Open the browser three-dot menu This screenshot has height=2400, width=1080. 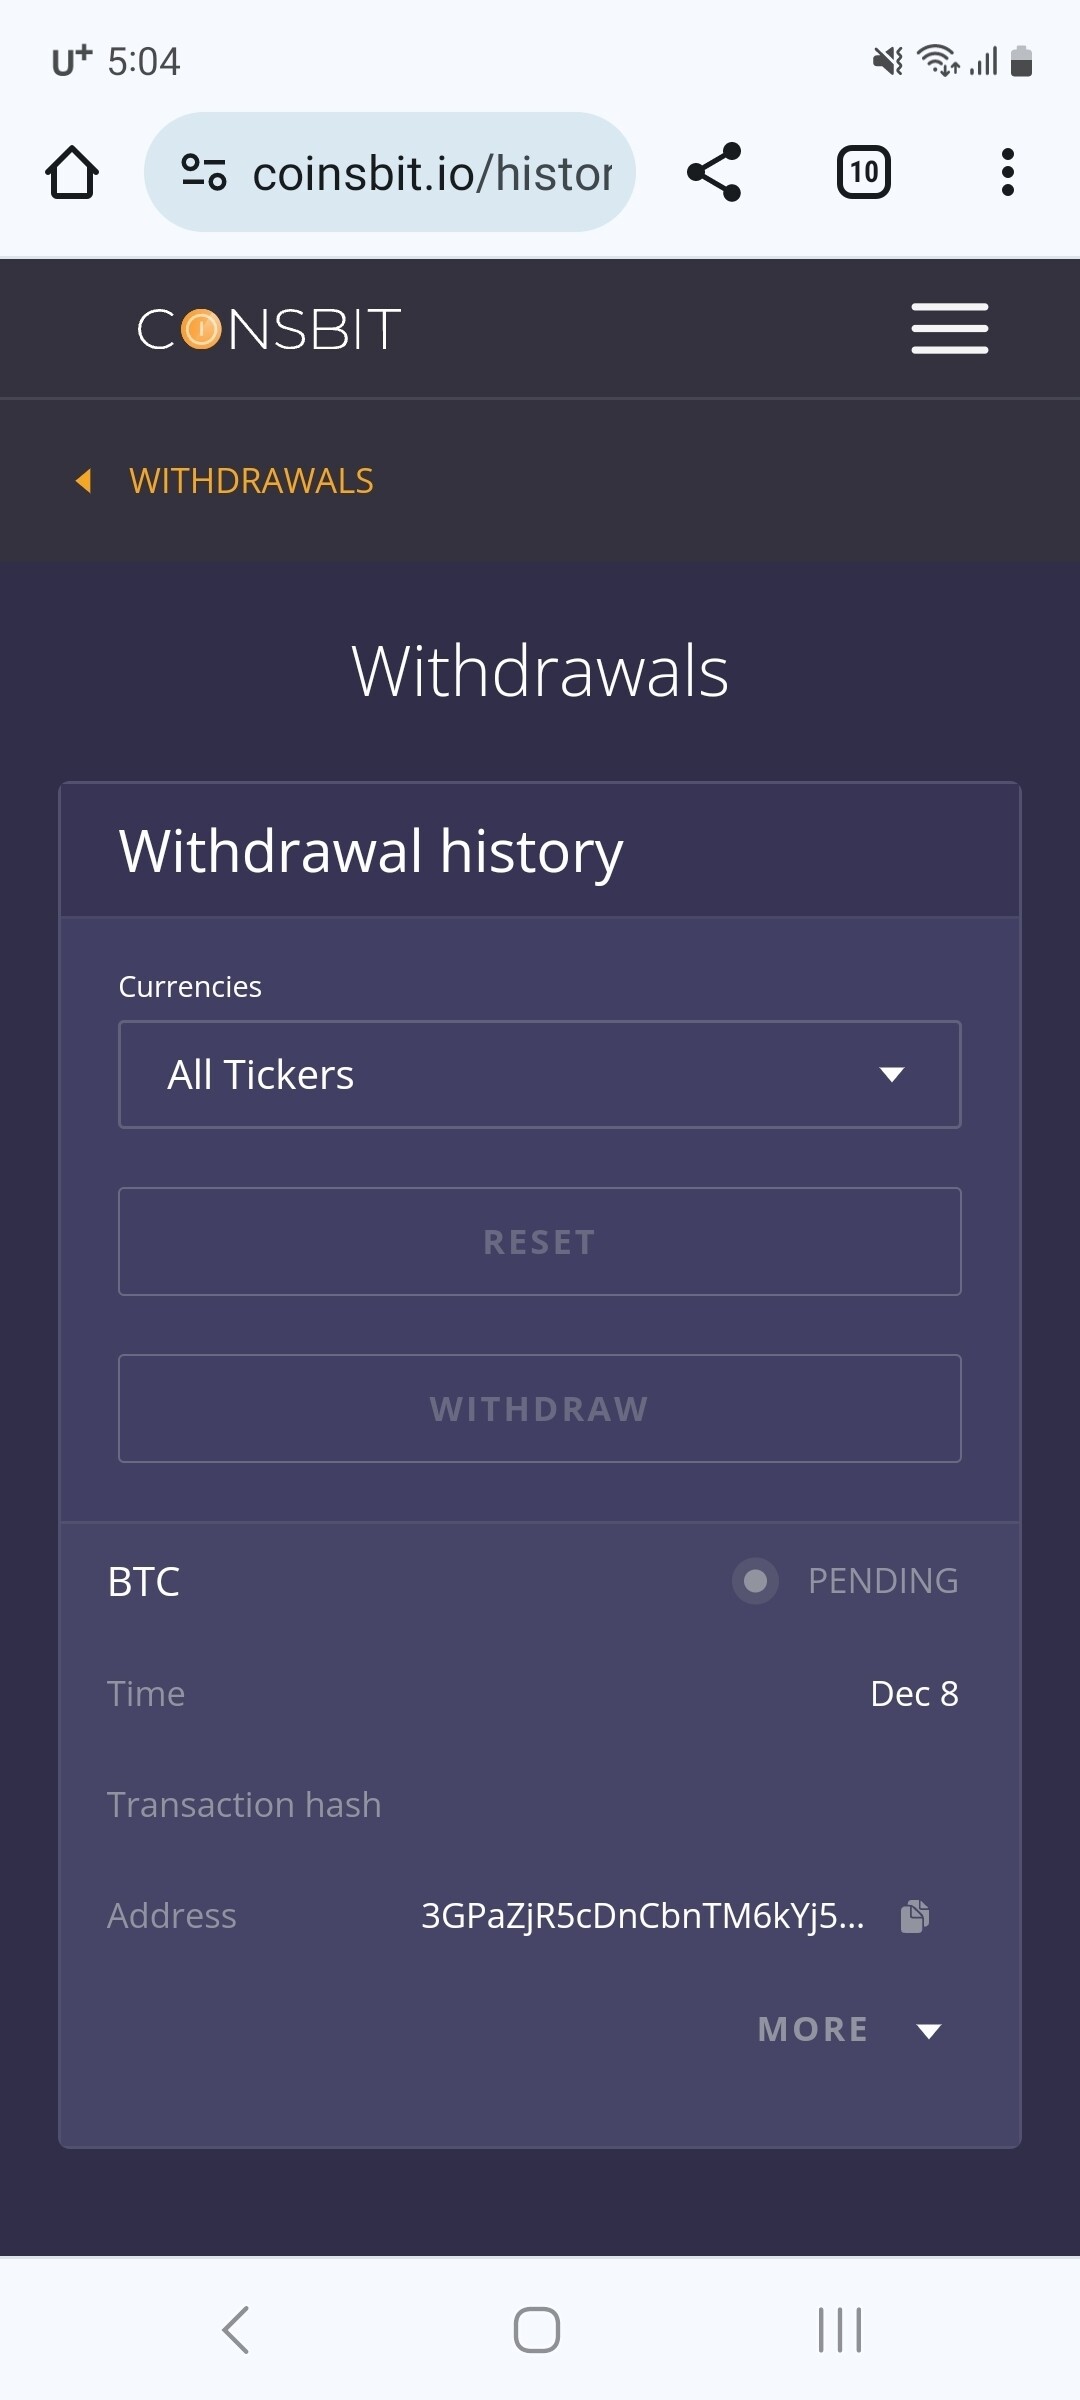click(x=1007, y=172)
